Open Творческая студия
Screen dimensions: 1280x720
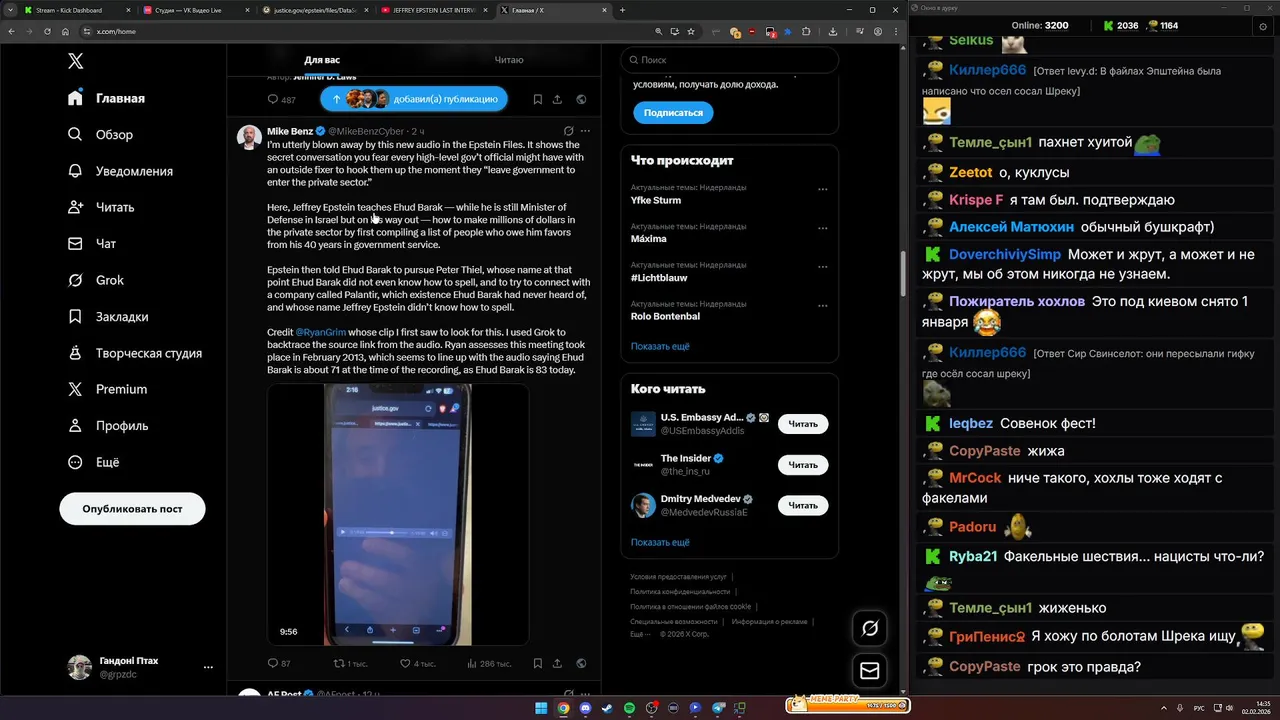click(x=134, y=353)
